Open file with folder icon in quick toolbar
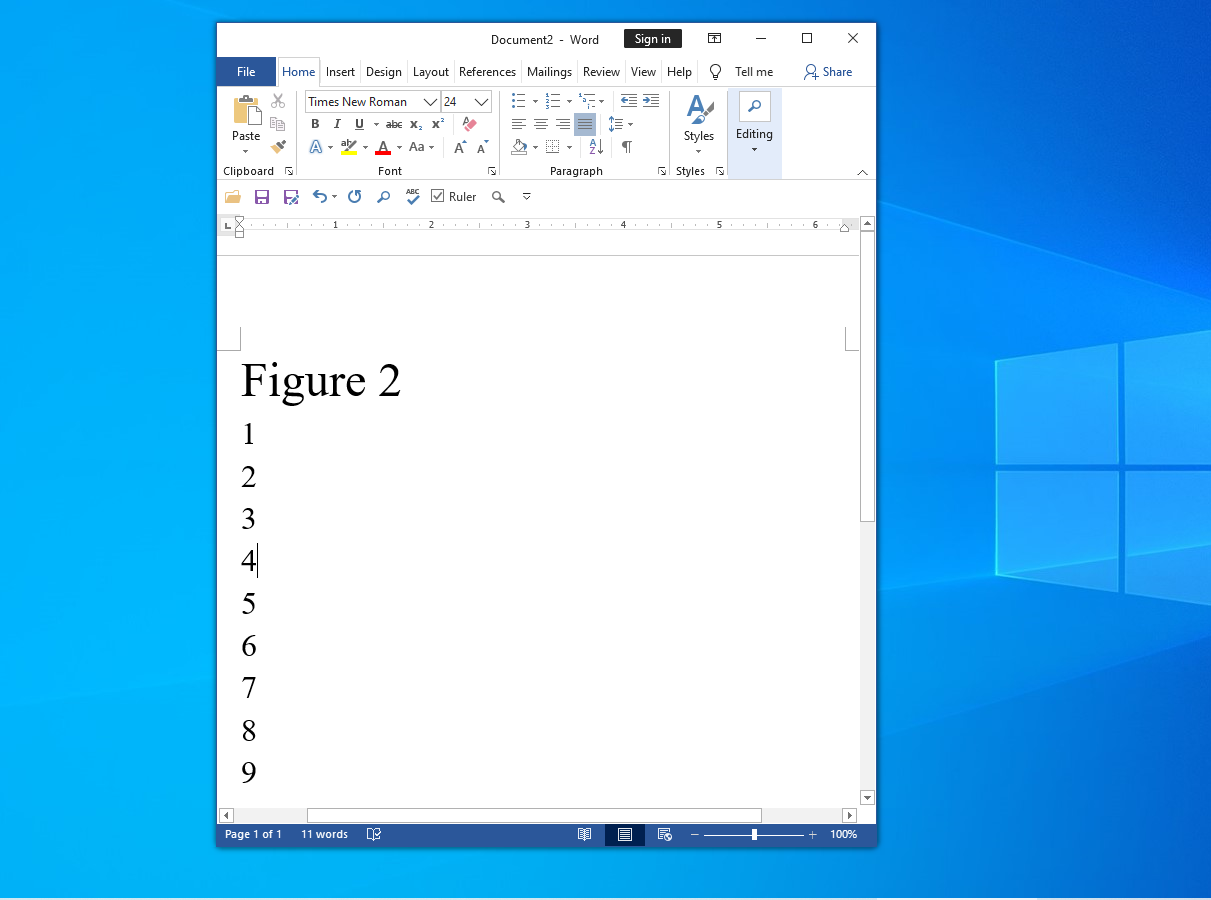The width and height of the screenshot is (1211, 900). click(233, 197)
